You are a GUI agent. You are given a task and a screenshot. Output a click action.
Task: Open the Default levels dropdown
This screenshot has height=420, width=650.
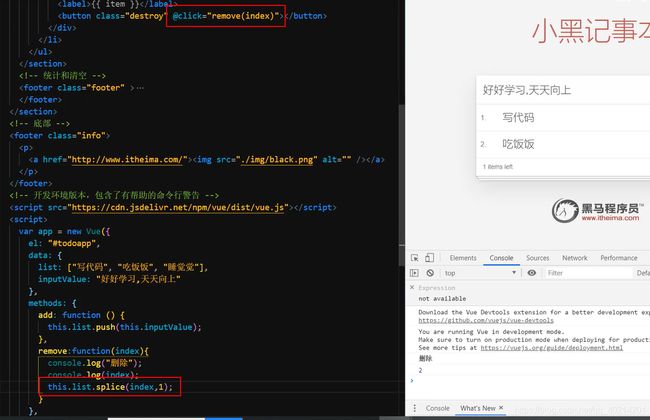coord(643,273)
